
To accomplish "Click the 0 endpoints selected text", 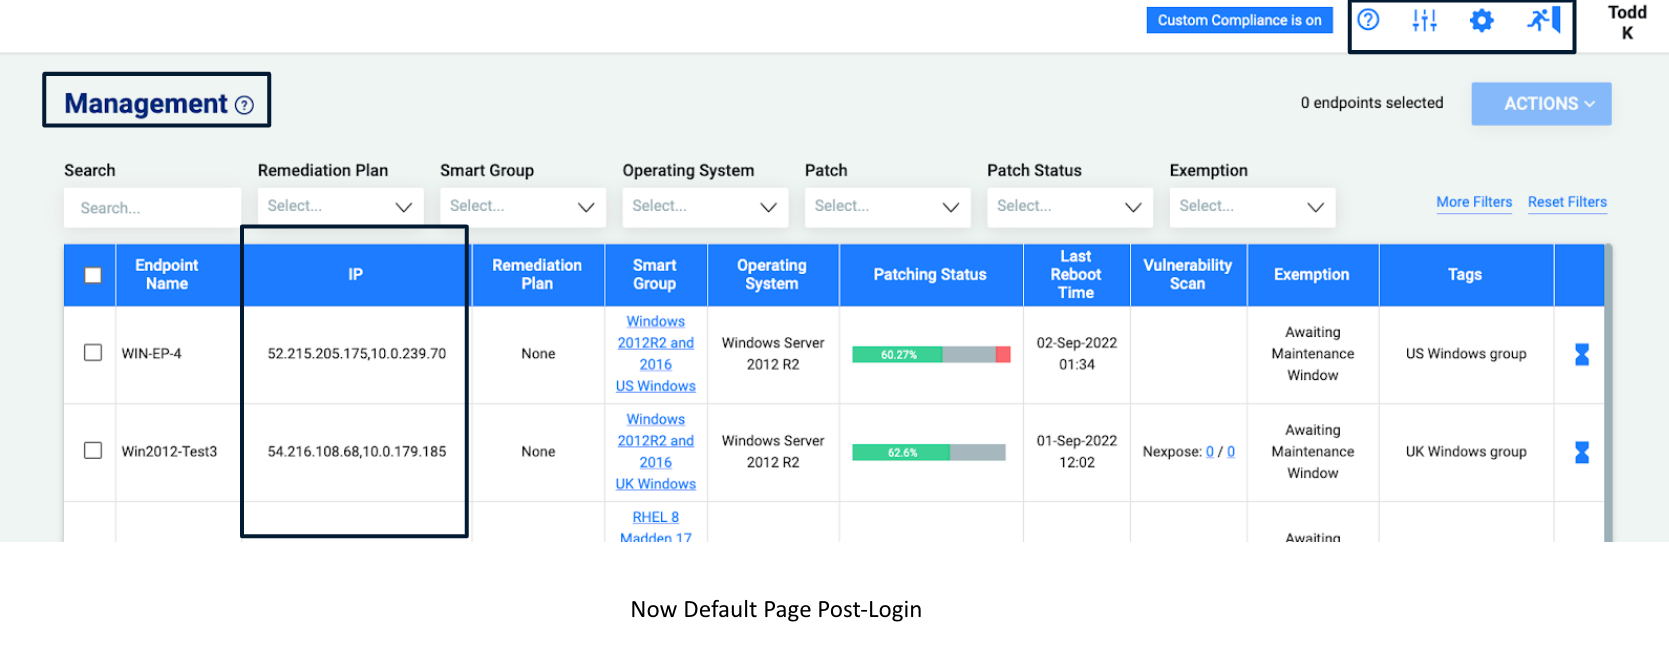I will [1372, 103].
